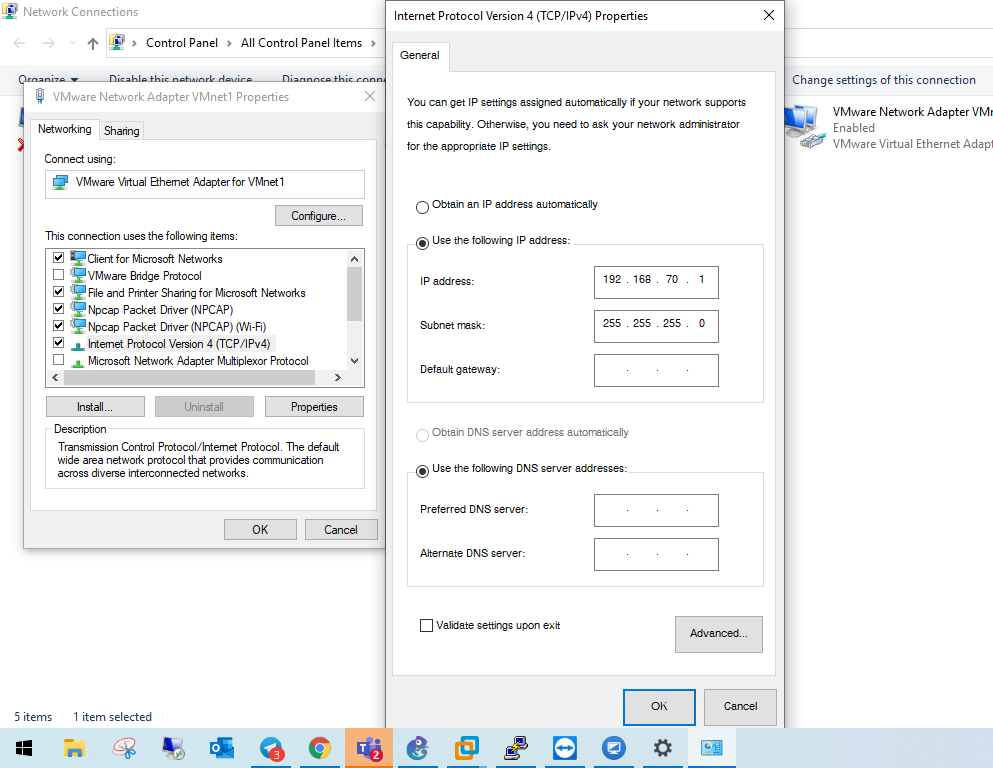Select the General tab in IPv4 Properties
The image size is (993, 768).
tap(420, 56)
